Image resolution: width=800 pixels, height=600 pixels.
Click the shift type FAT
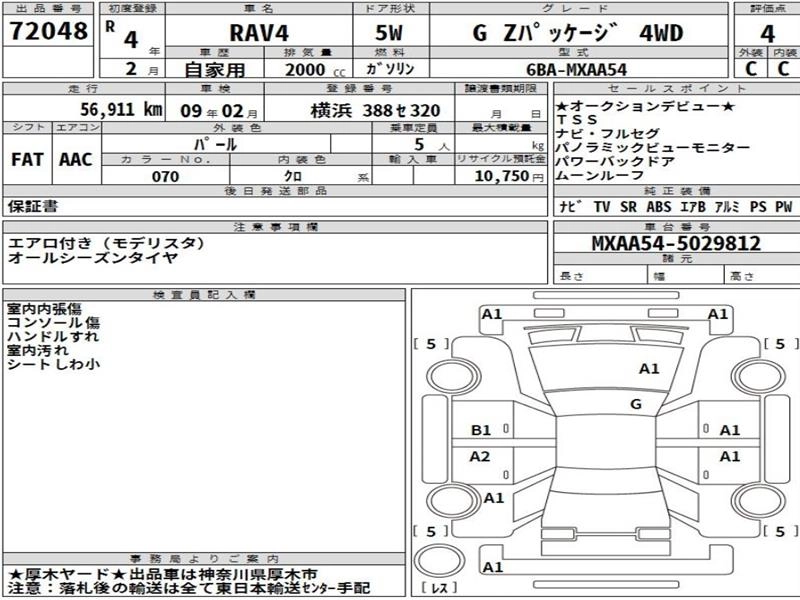(27, 159)
